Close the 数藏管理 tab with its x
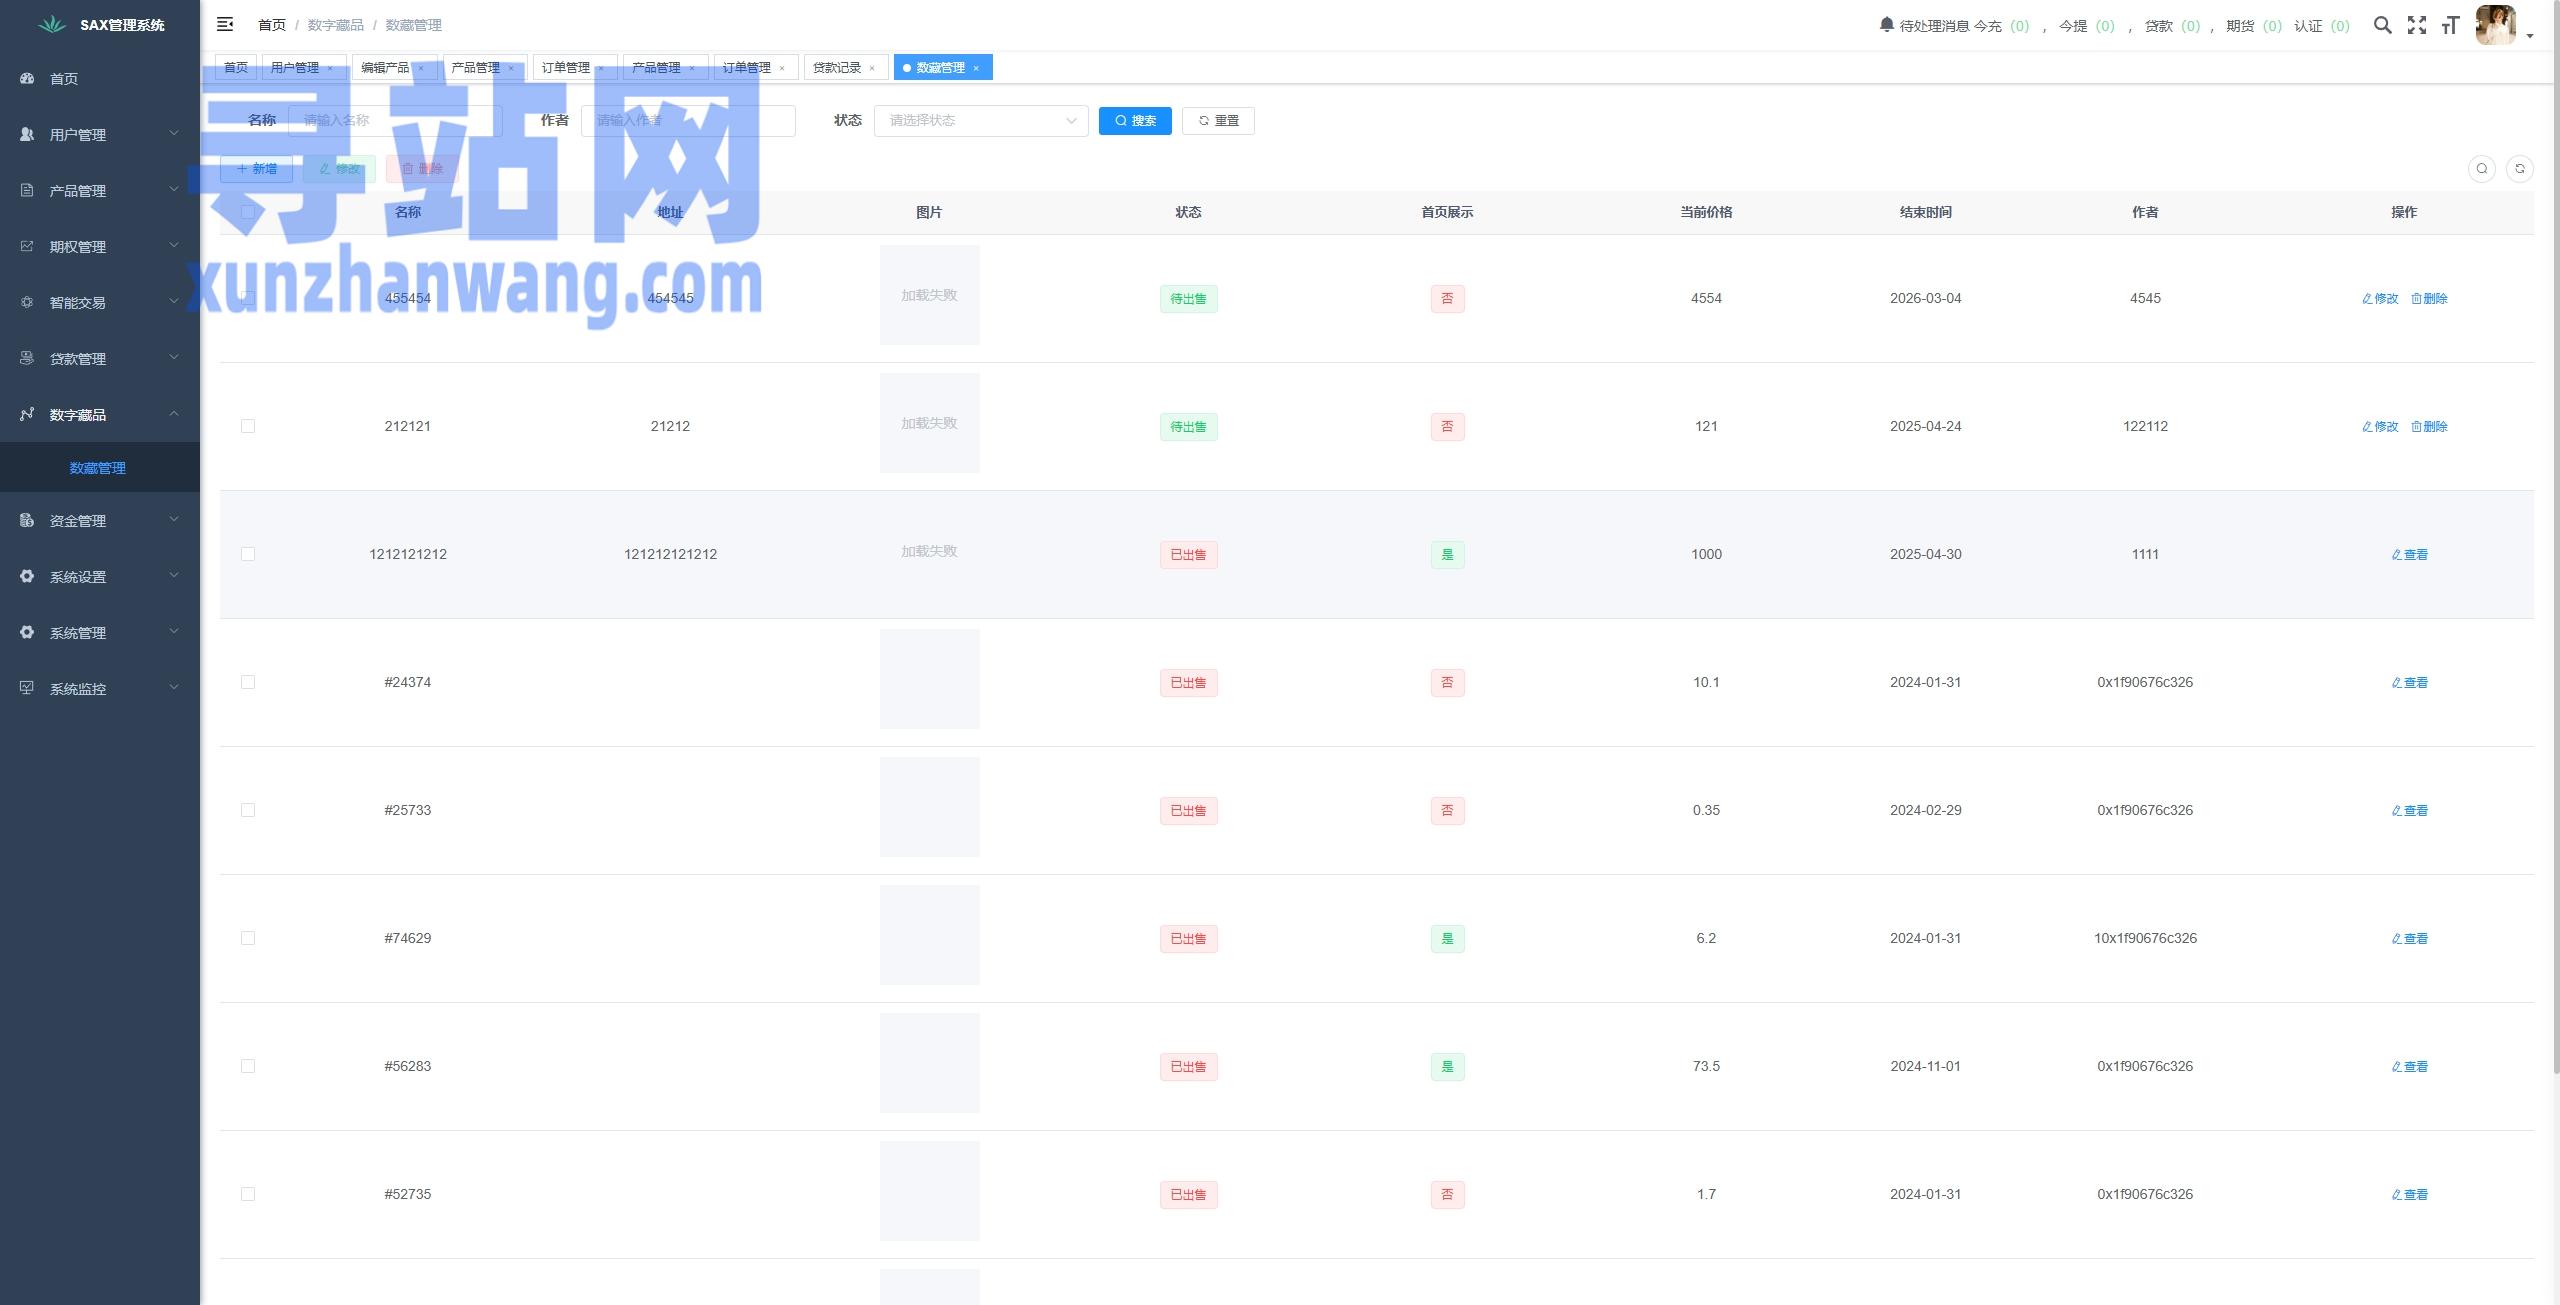This screenshot has height=1305, width=2560. pyautogui.click(x=976, y=68)
